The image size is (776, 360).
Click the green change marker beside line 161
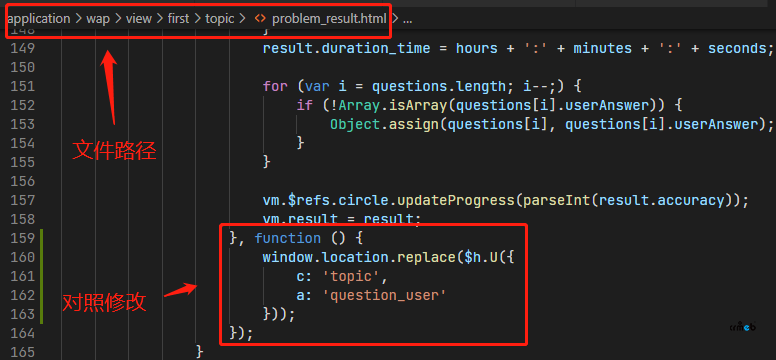click(42, 276)
